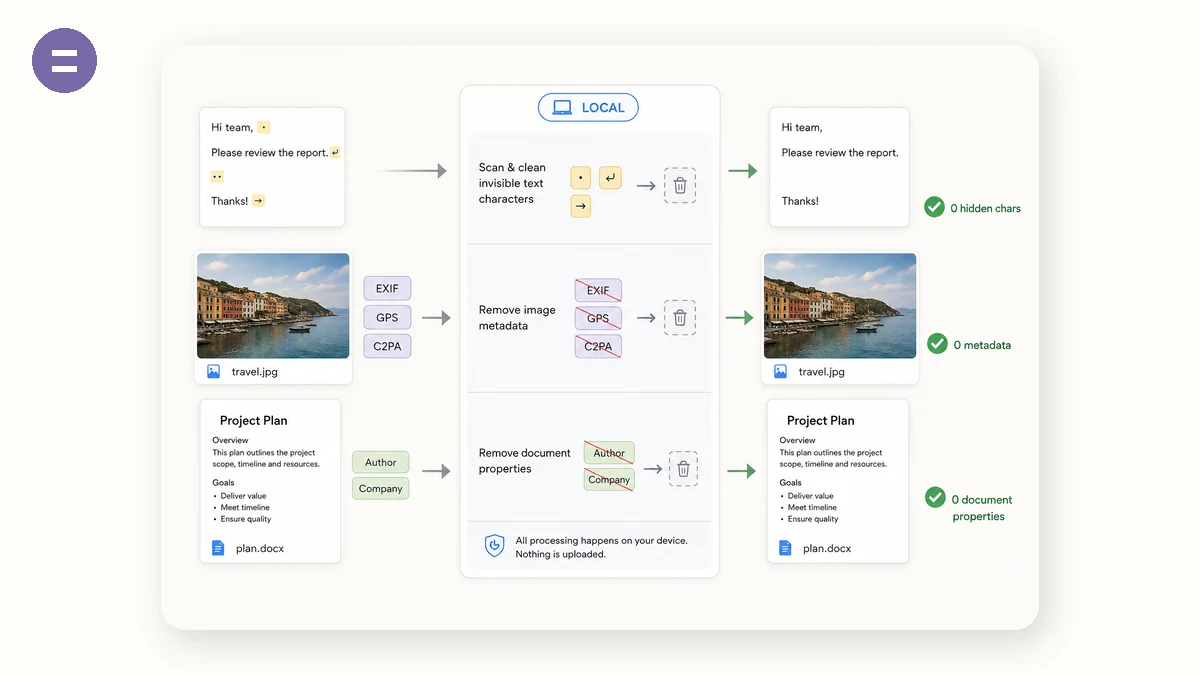
Task: Click trash icon in document properties row
Action: (683, 468)
